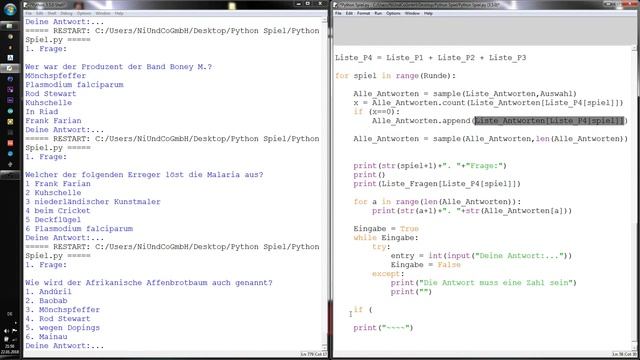Click the 'In Riad' output line
Screen dimensions: 640x360
click(x=41, y=111)
